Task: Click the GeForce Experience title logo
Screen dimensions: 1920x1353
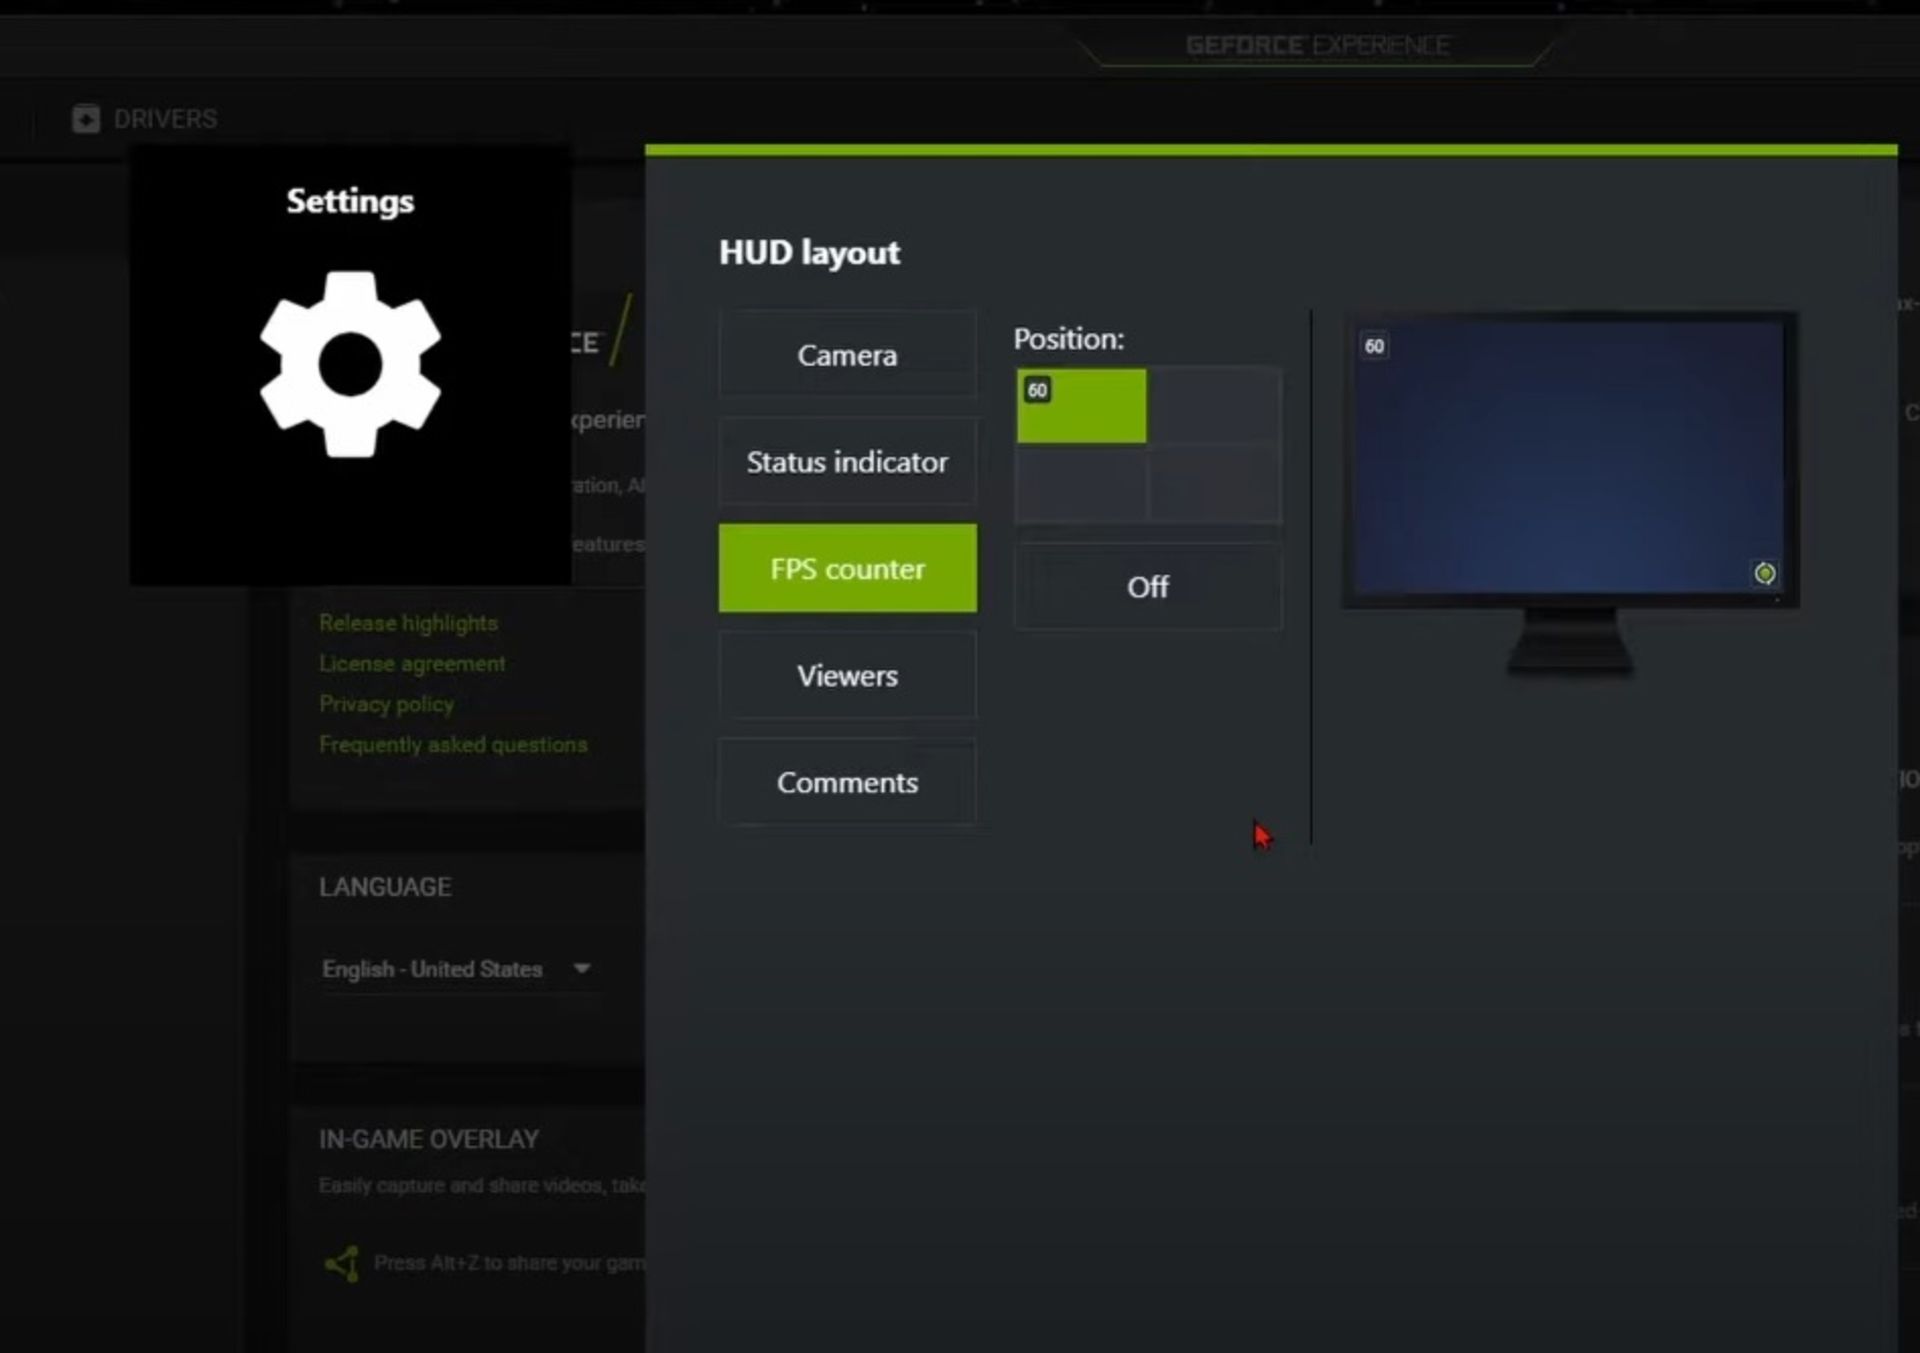Action: click(1317, 46)
